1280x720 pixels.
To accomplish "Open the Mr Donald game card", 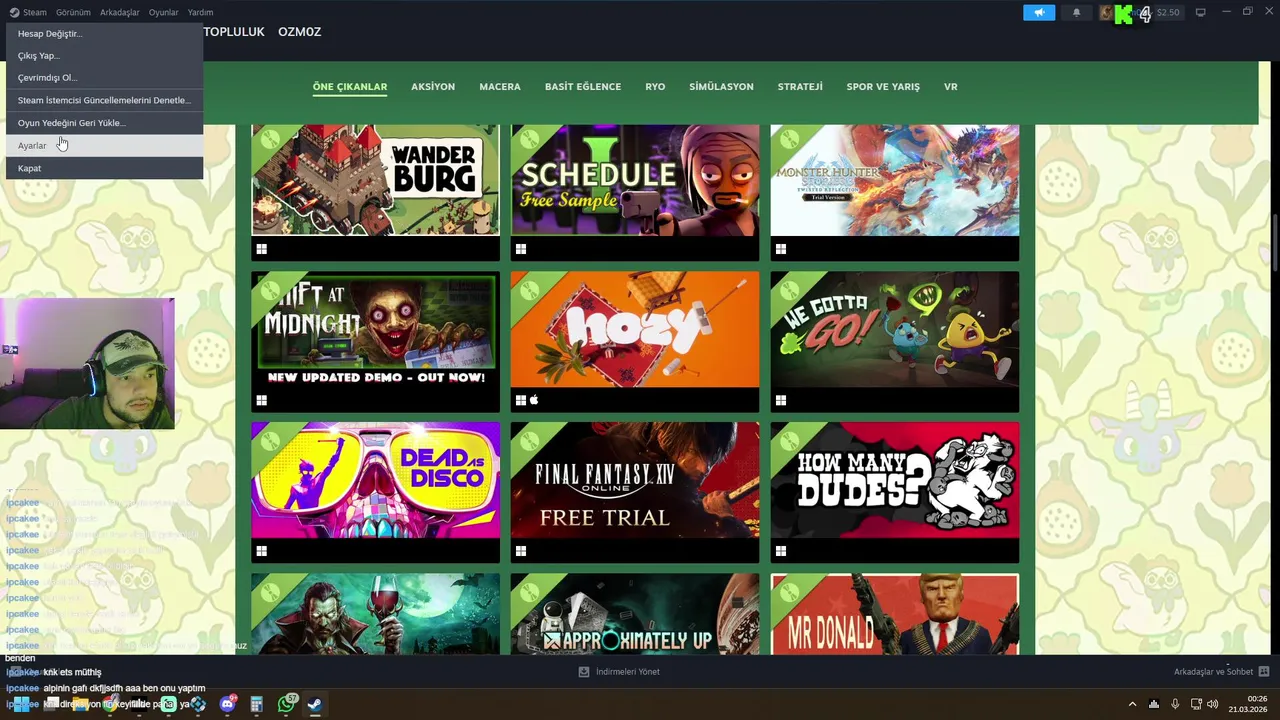I will coord(895,614).
